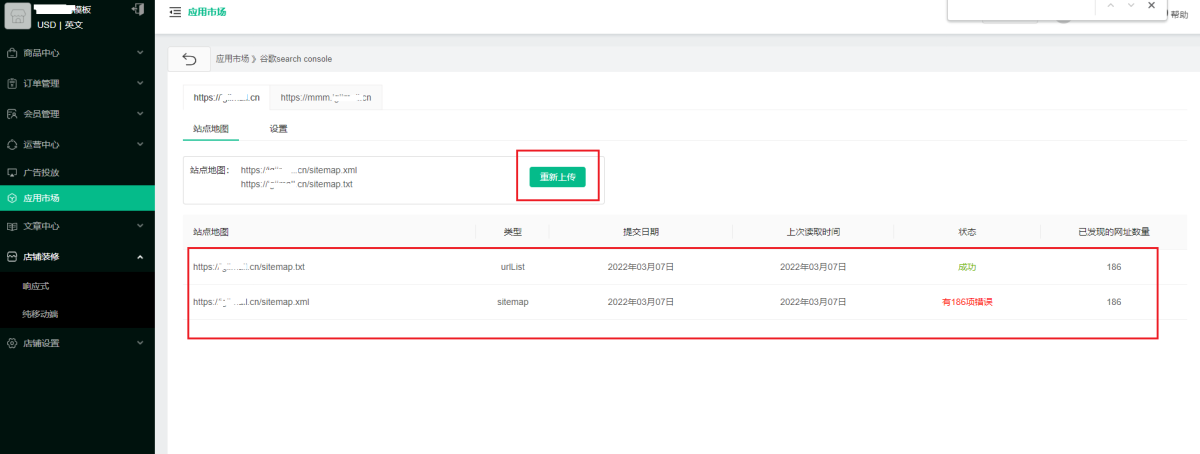The width and height of the screenshot is (1200, 454).
Task: Close the browser find bar
Action: coord(1152,6)
